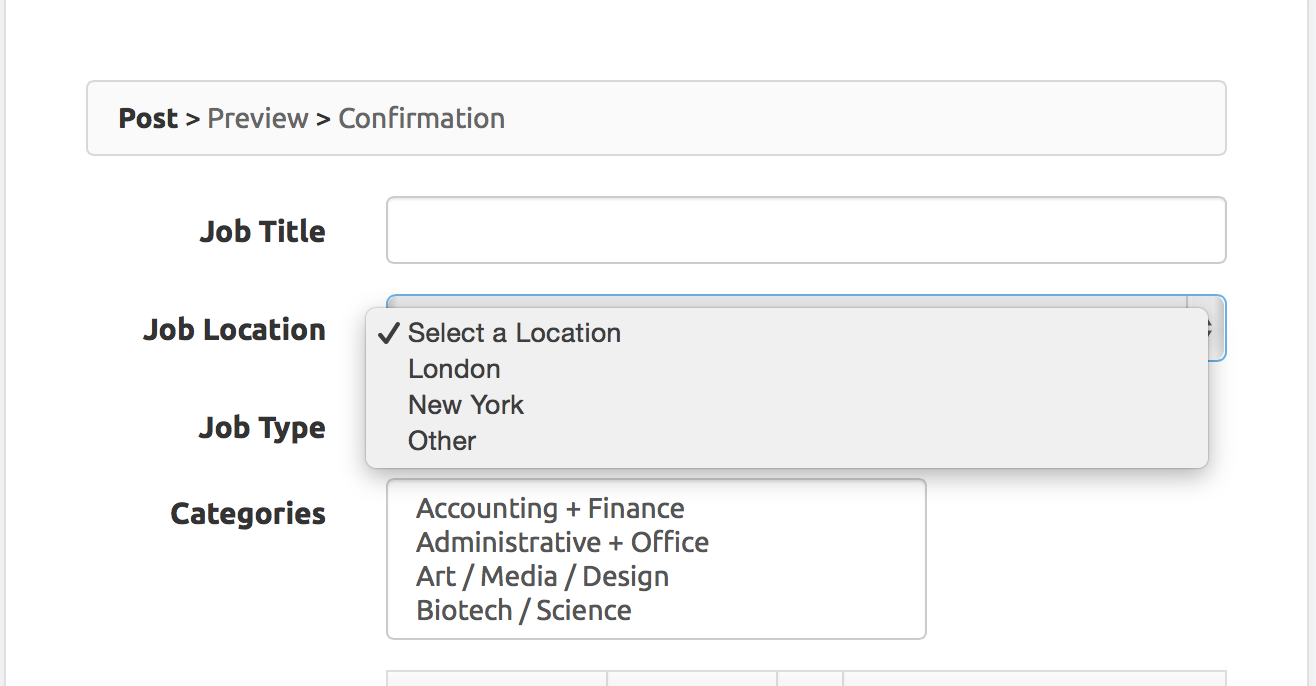Image resolution: width=1316 pixels, height=686 pixels.
Task: Focus the Job Title text field
Action: [x=805, y=230]
